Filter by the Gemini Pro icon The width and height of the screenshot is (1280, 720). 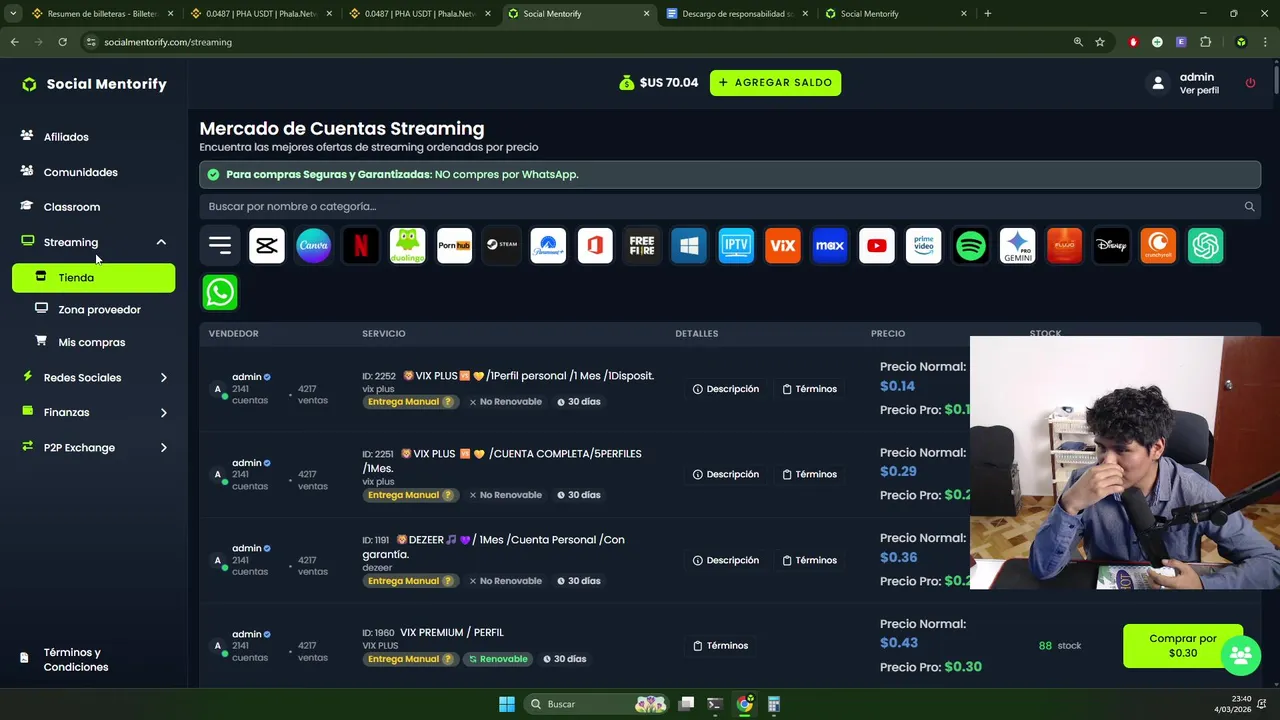[1018, 245]
